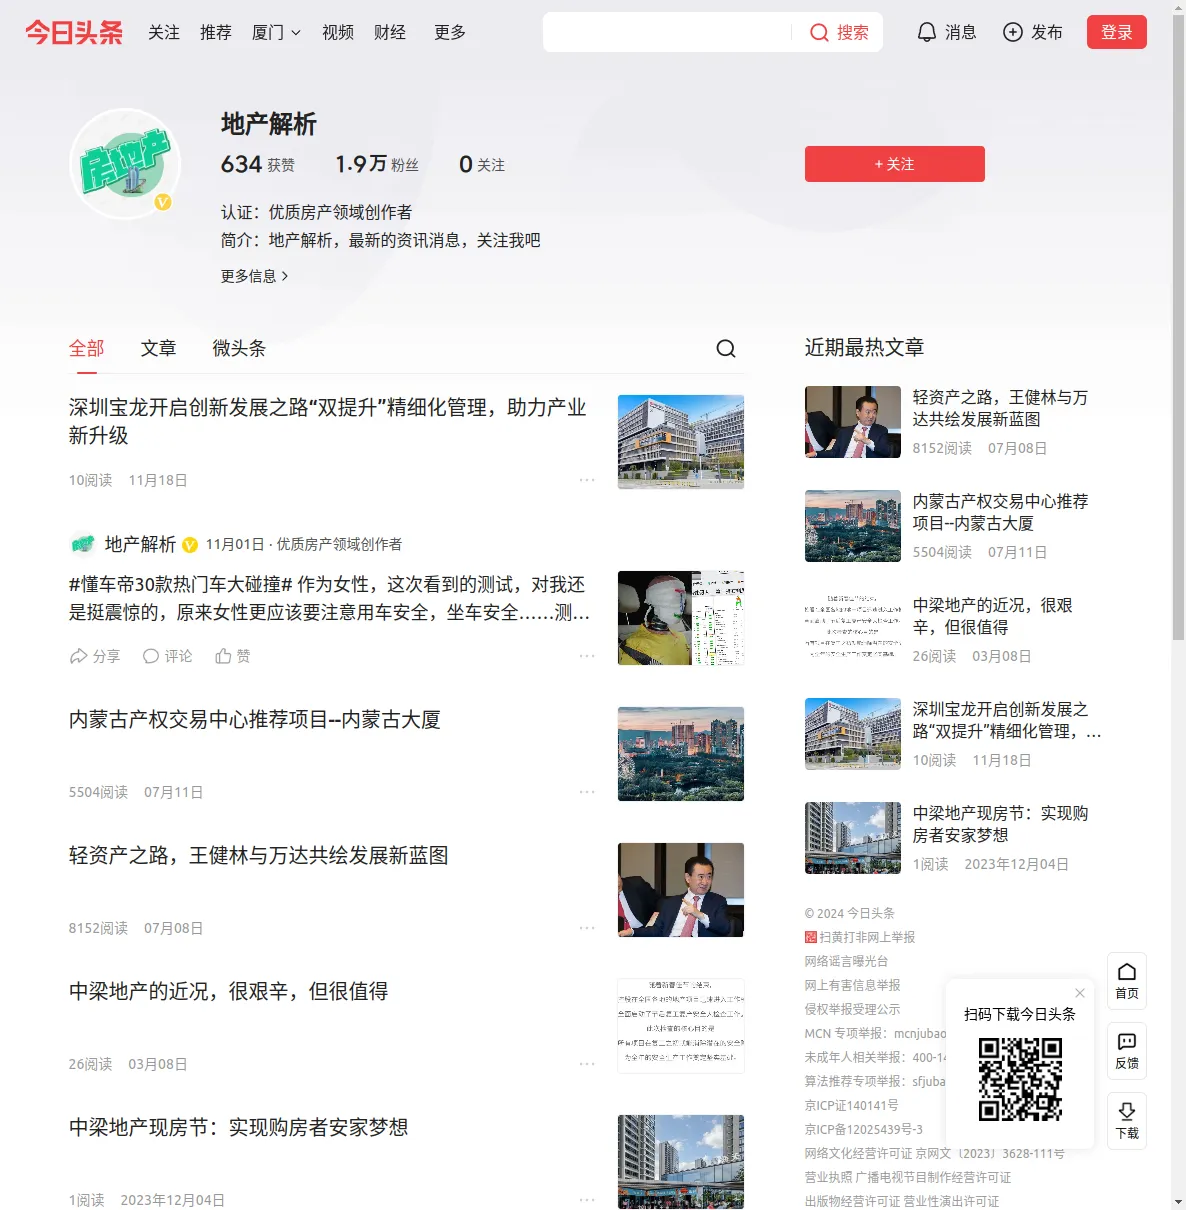The height and width of the screenshot is (1210, 1186).
Task: Click the 1.9万 粉丝 follower count
Action: tap(377, 164)
